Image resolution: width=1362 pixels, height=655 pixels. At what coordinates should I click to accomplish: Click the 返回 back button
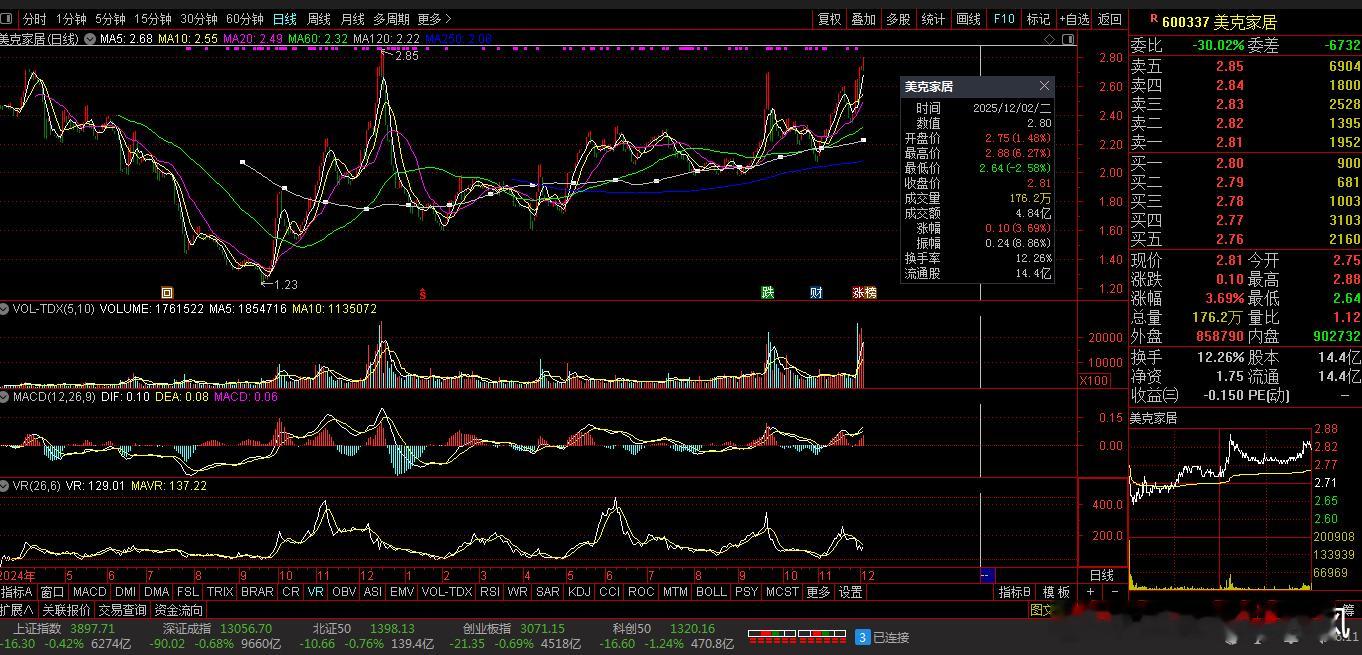[1110, 19]
